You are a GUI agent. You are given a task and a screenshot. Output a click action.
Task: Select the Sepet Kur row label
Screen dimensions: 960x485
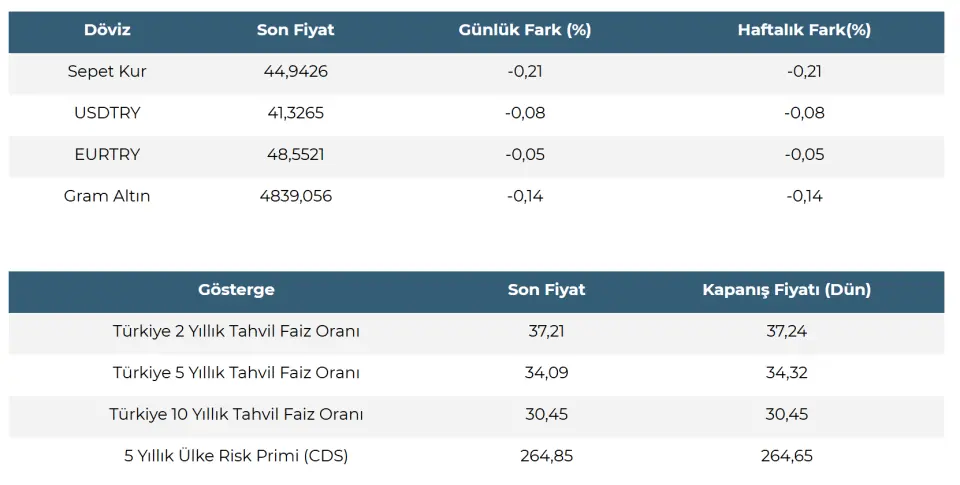tap(107, 72)
